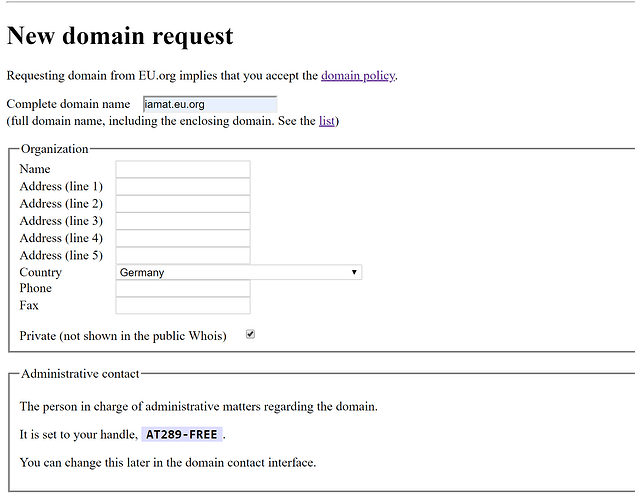Viewport: 635px width, 500px height.
Task: Click the Organization section legend
Action: (55, 149)
